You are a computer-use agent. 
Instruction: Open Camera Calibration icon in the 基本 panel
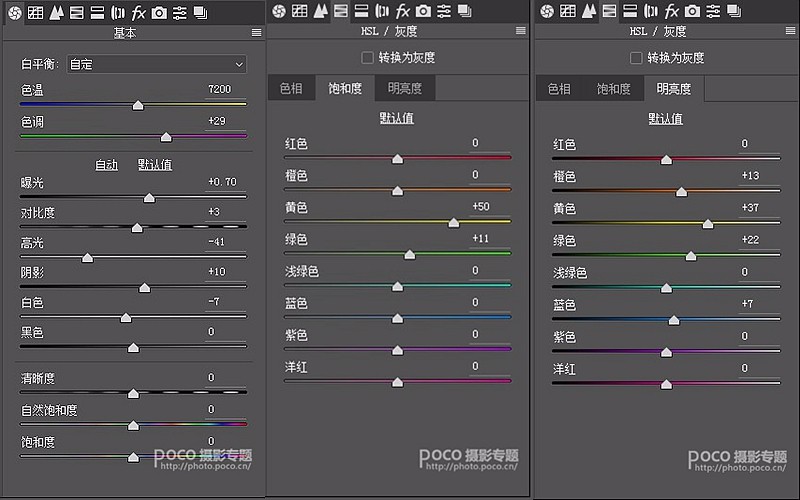tap(159, 12)
